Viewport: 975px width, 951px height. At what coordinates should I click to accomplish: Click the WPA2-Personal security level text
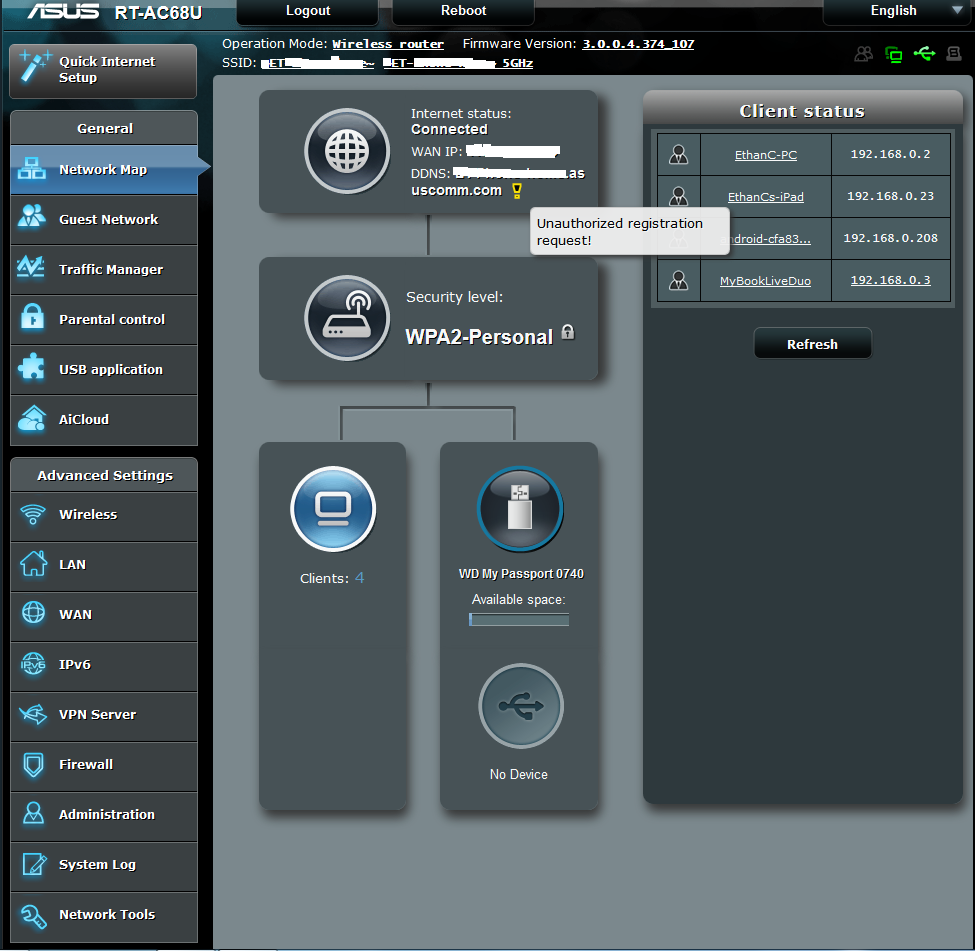(x=479, y=337)
